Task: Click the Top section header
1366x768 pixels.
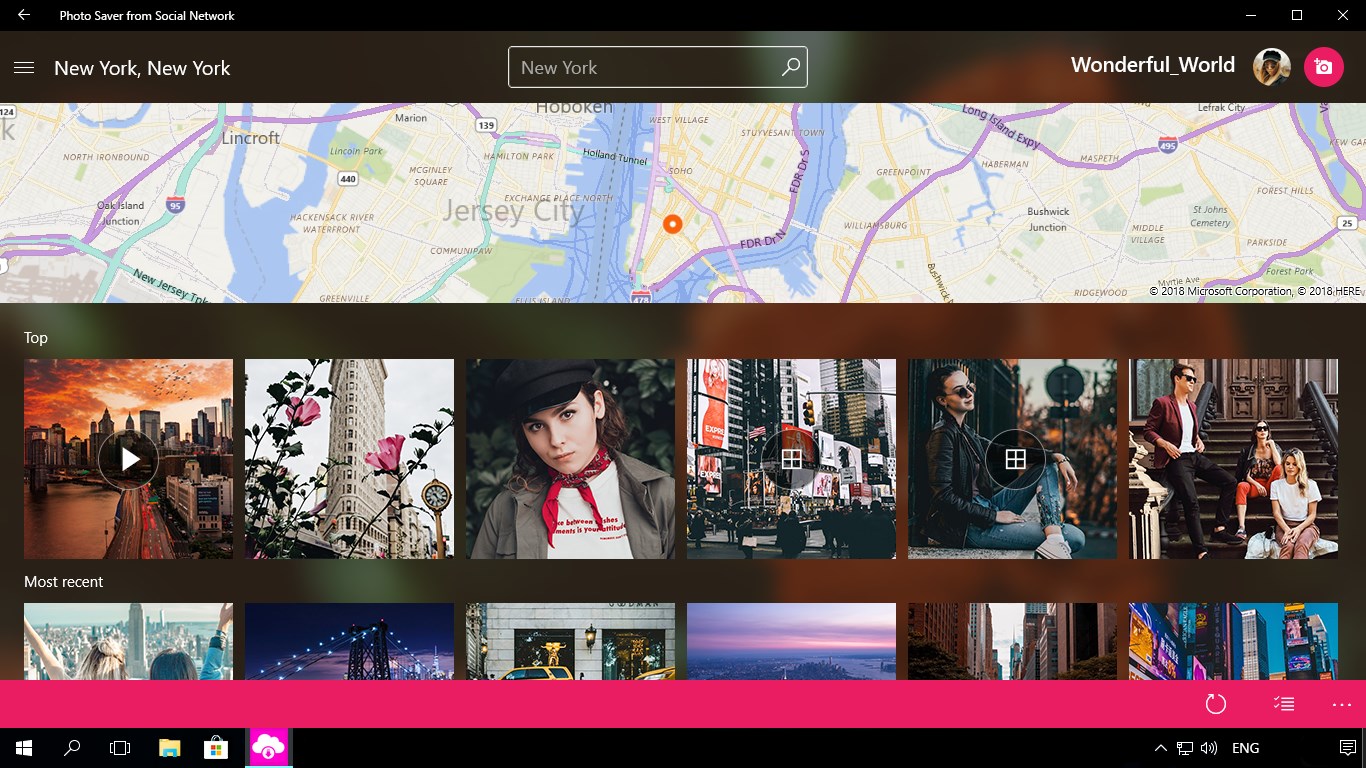Action: tap(35, 338)
